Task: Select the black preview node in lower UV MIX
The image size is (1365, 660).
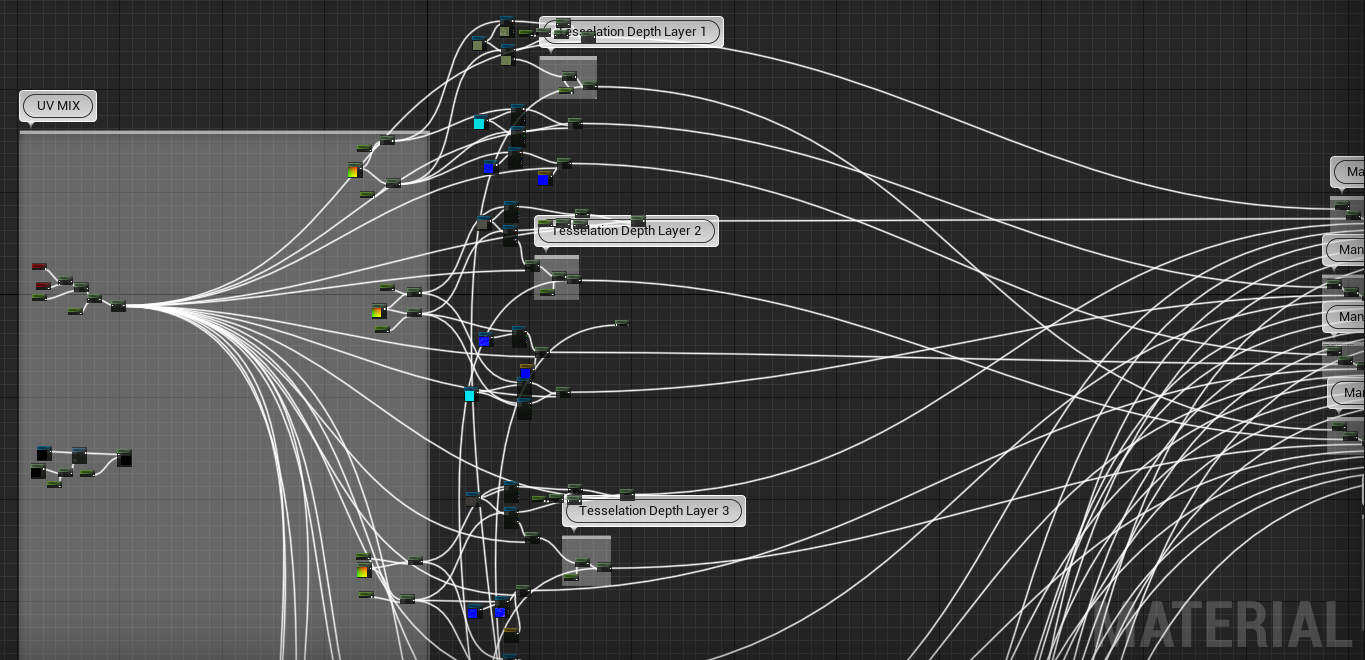Action: point(124,458)
